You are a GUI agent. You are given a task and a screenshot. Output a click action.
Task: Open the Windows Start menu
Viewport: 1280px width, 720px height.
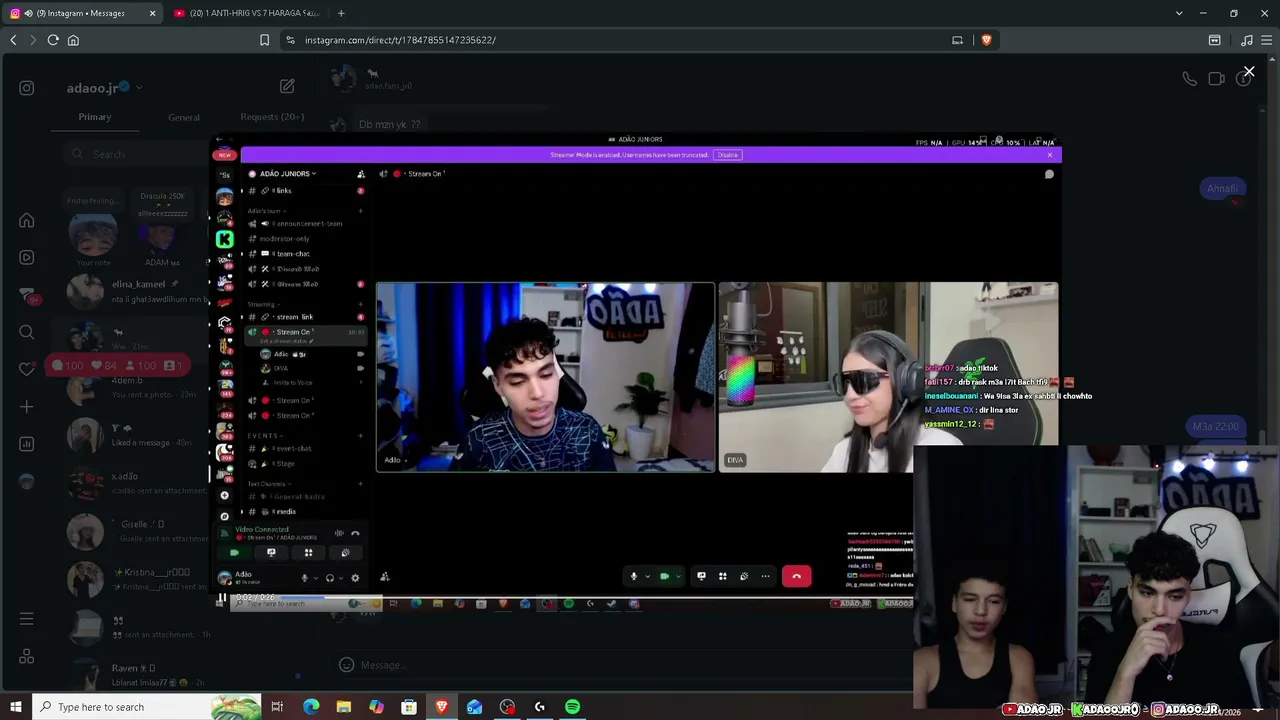[15, 707]
